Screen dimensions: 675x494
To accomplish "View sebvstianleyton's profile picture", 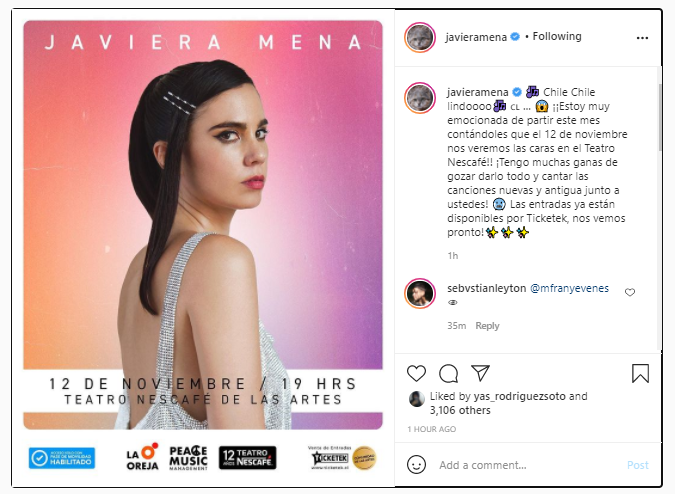I will pyautogui.click(x=420, y=293).
